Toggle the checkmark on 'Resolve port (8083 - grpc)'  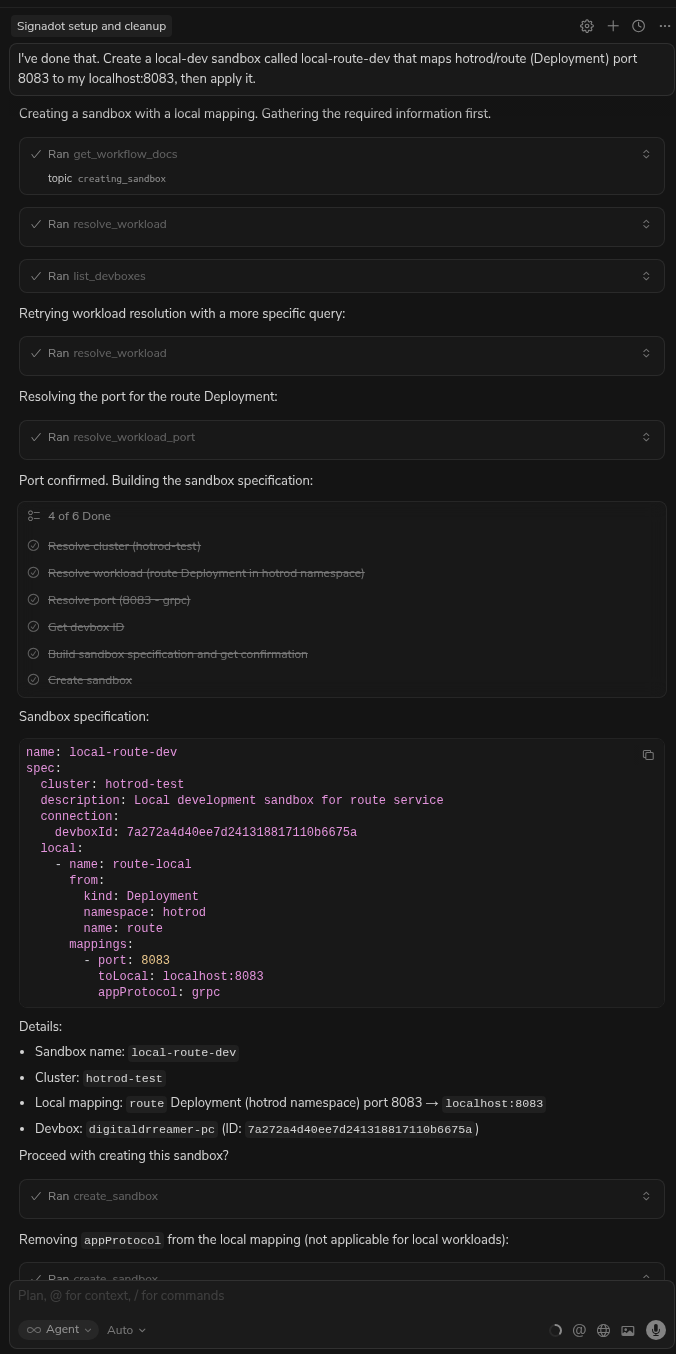(x=33, y=600)
